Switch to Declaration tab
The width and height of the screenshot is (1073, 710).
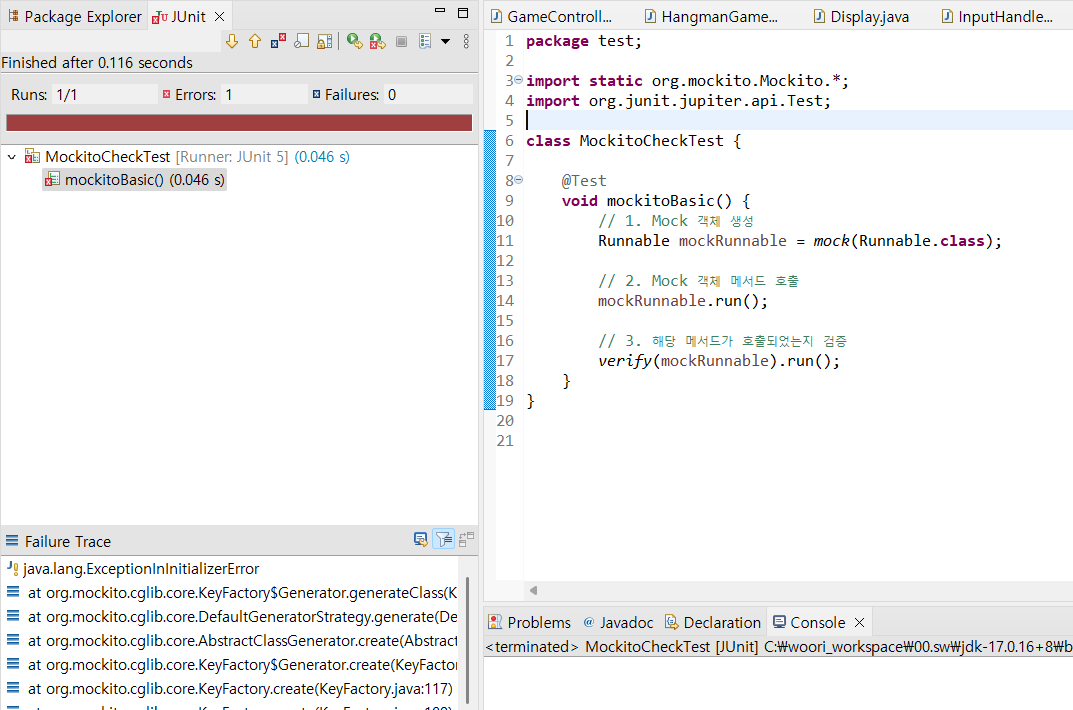712,622
